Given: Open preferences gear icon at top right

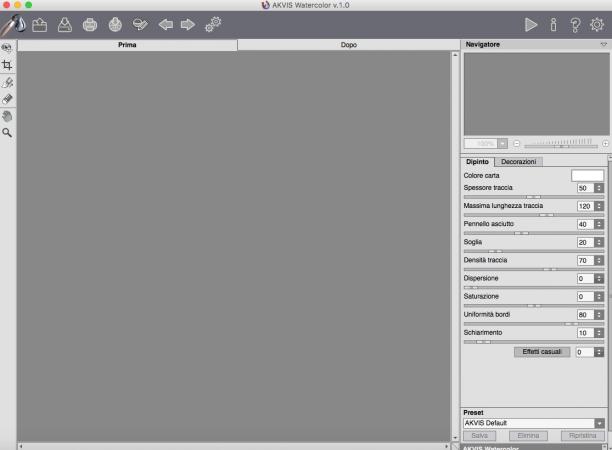Looking at the screenshot, I should click(597, 25).
